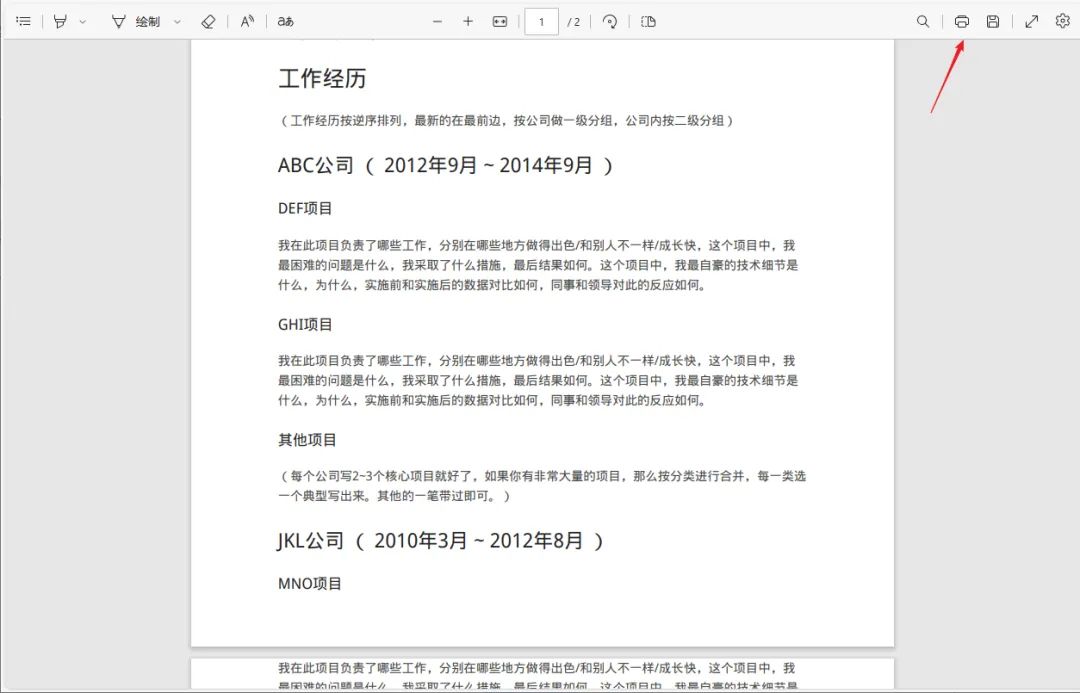Open the translate tool
The width and height of the screenshot is (1080, 693).
click(x=285, y=21)
